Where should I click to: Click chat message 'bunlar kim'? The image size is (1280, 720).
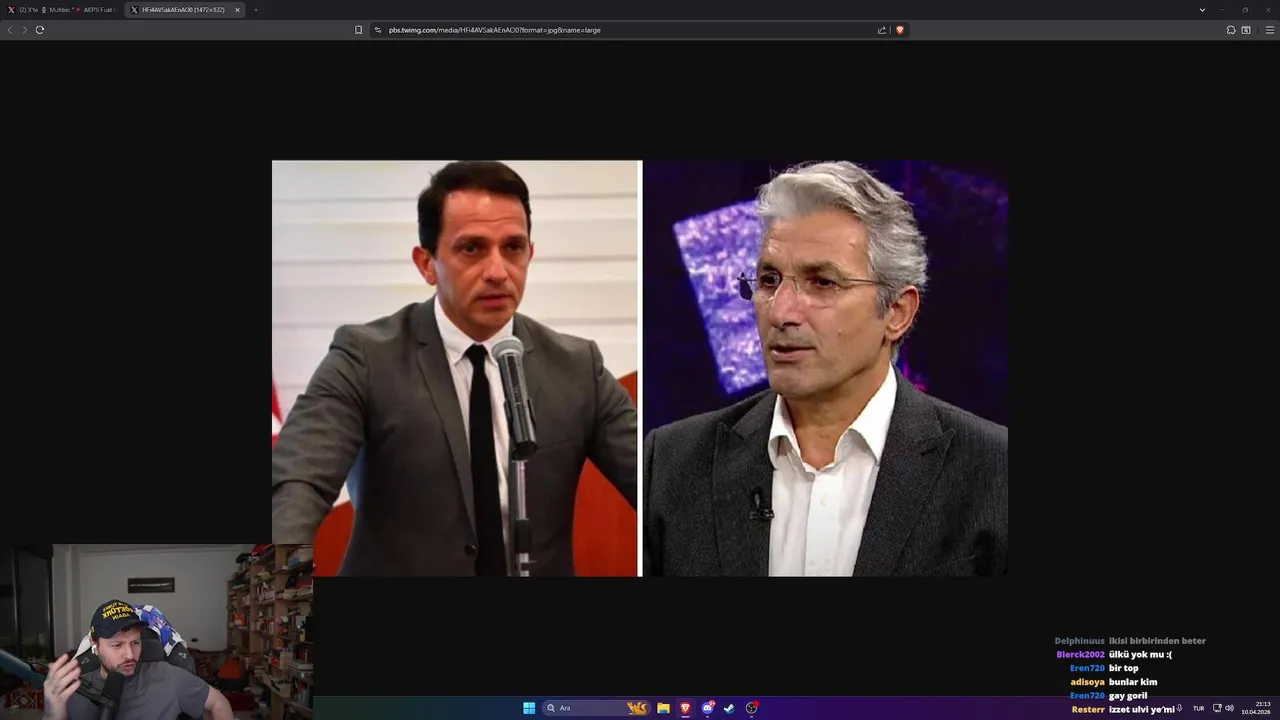pyautogui.click(x=1133, y=682)
